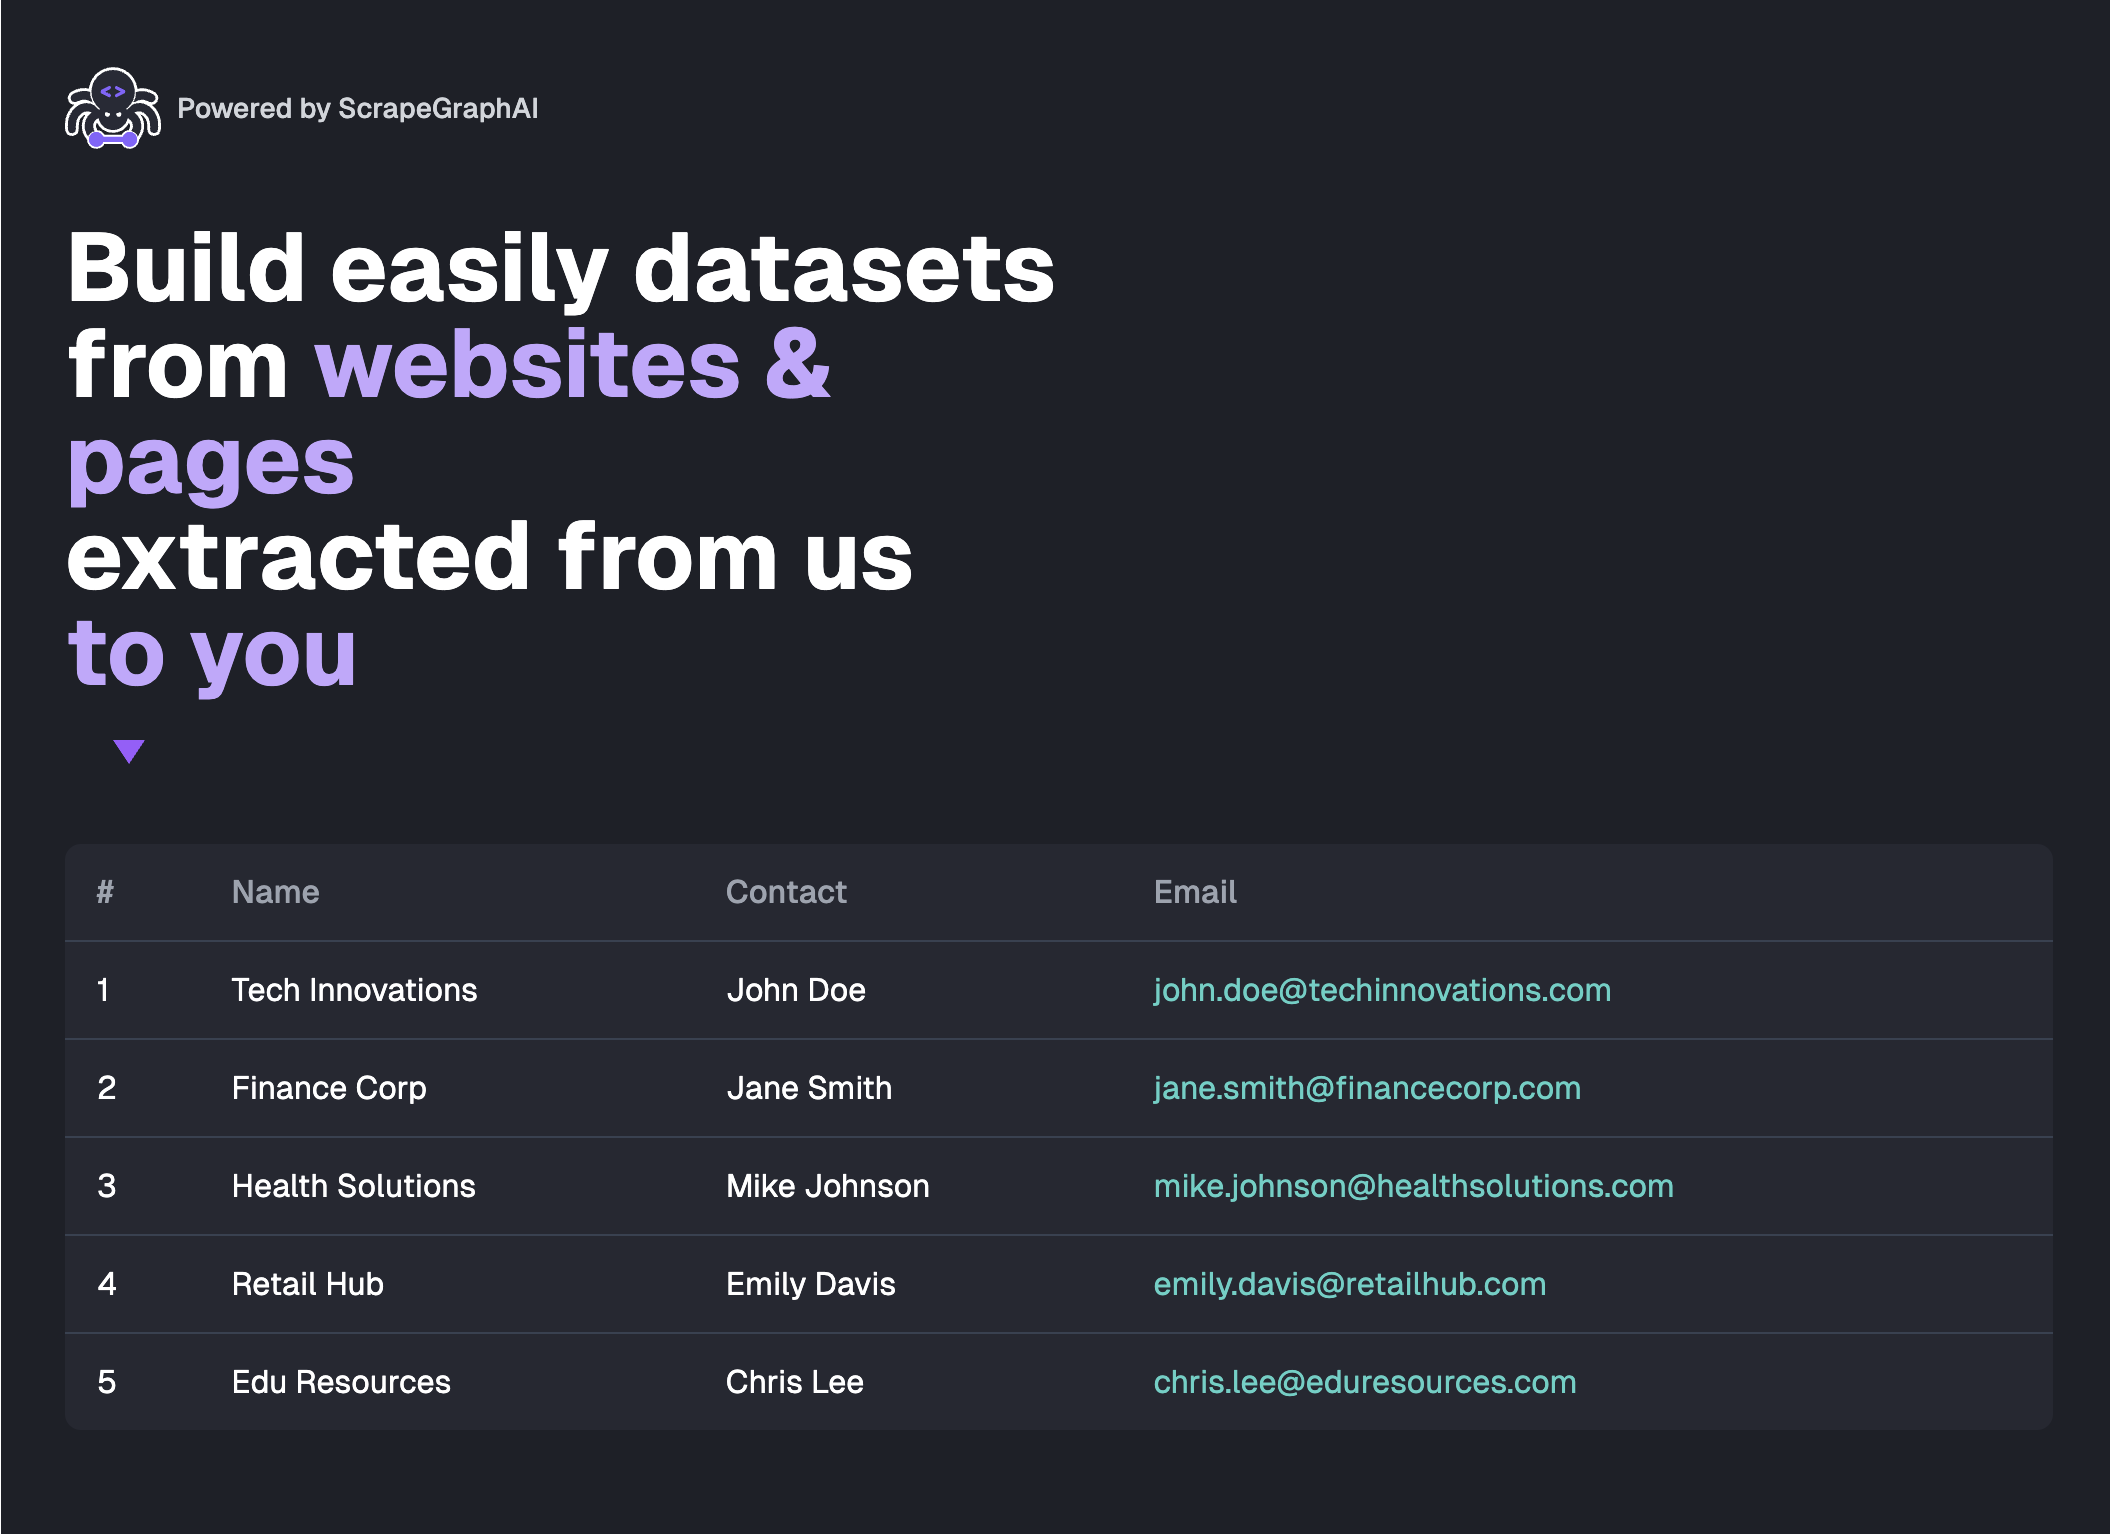Click the Powered by ScrapeGraphAI text
The image size is (2110, 1534).
357,108
